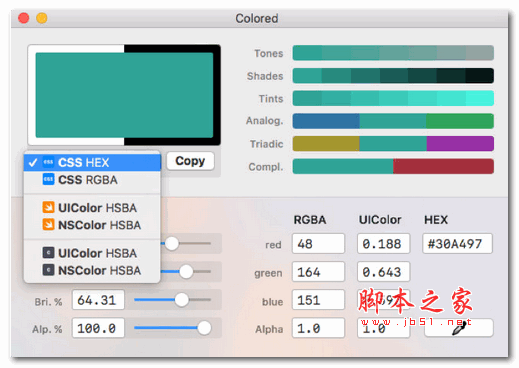The width and height of the screenshot is (519, 368).
Task: Select the CSS HEX menu option
Action: click(92, 162)
